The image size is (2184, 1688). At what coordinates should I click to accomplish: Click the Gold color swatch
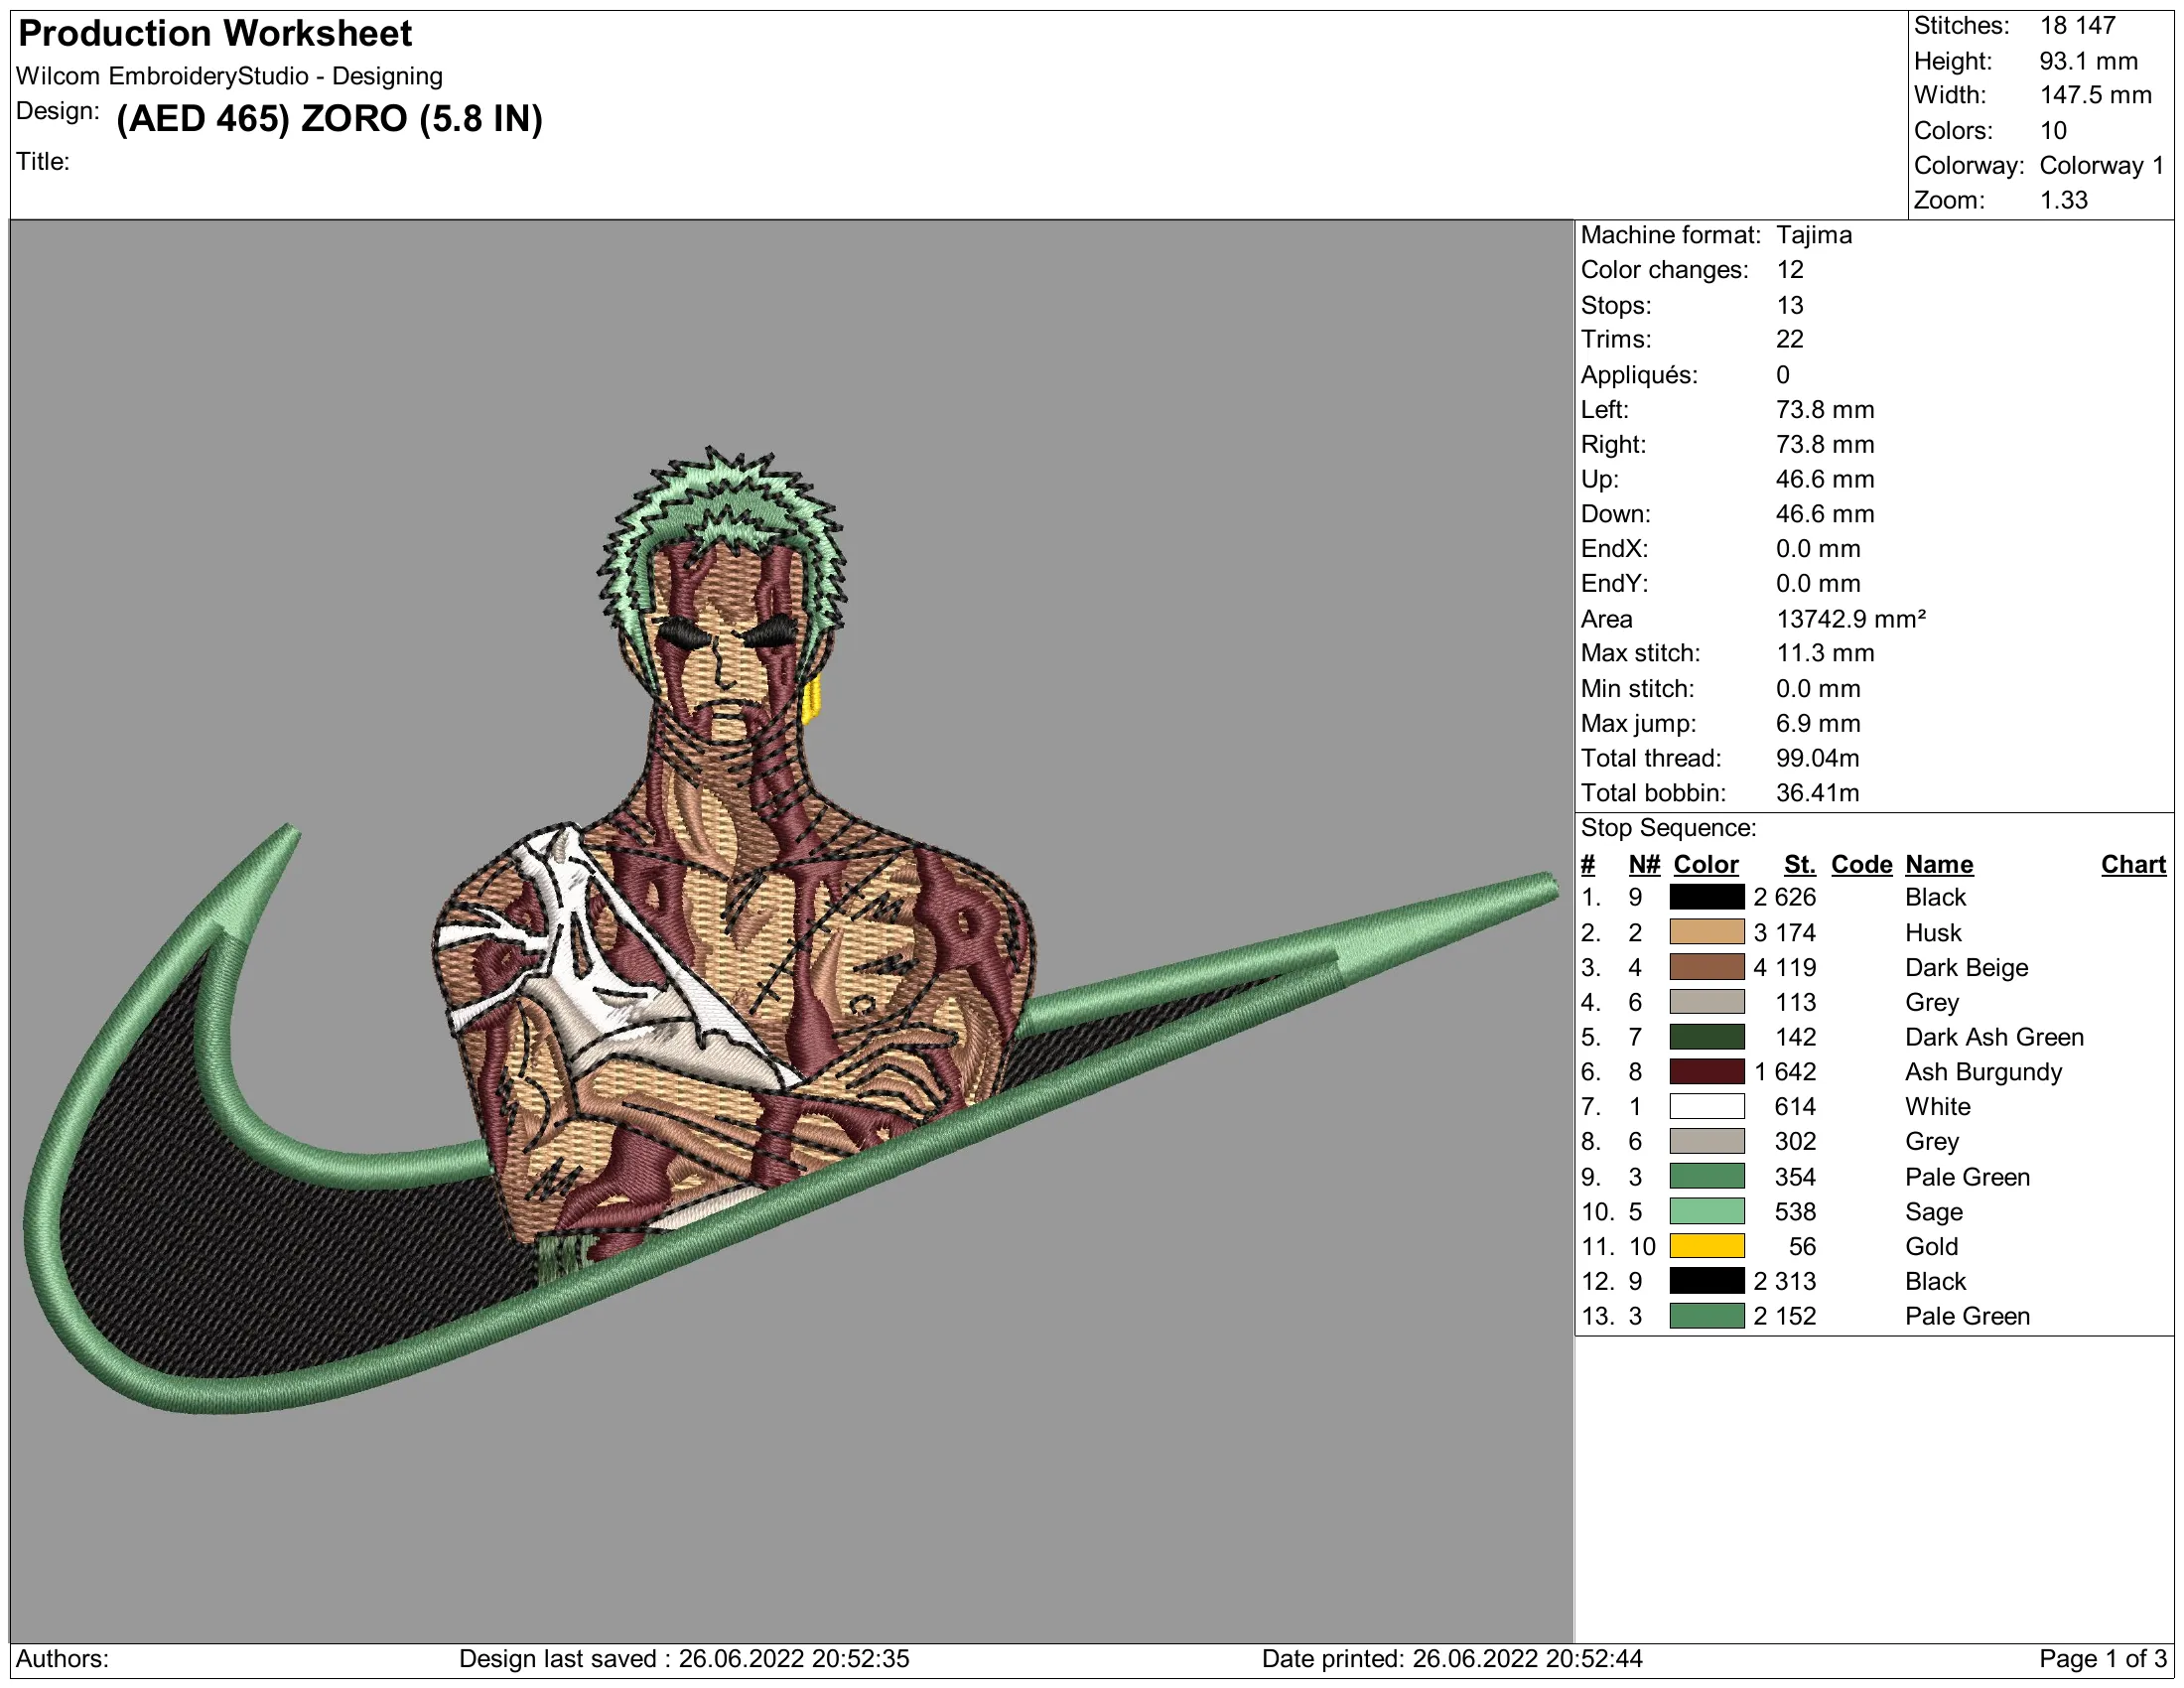click(x=1707, y=1247)
